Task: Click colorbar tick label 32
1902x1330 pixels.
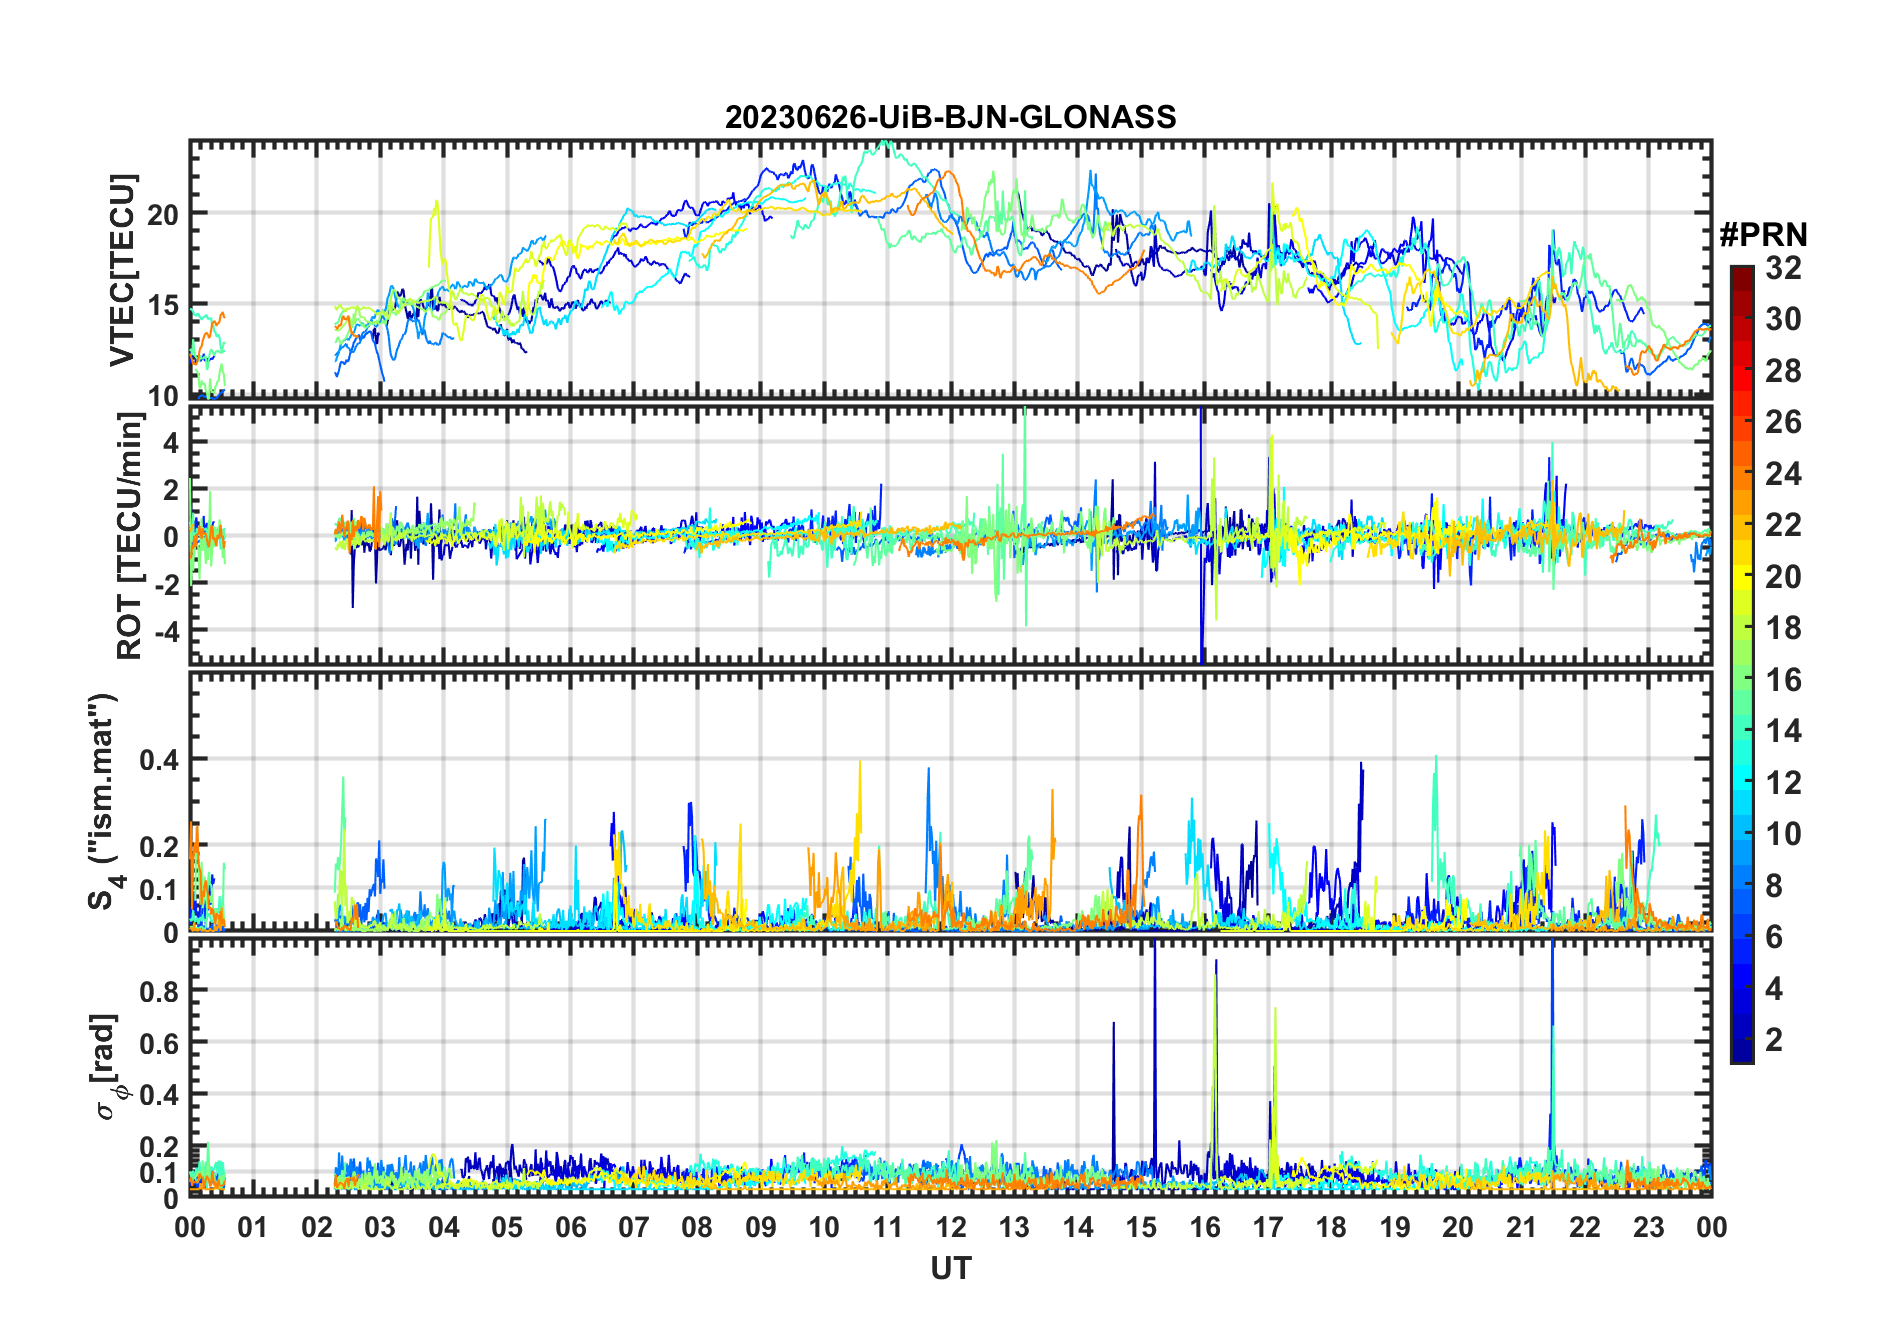Action: [x=1783, y=268]
